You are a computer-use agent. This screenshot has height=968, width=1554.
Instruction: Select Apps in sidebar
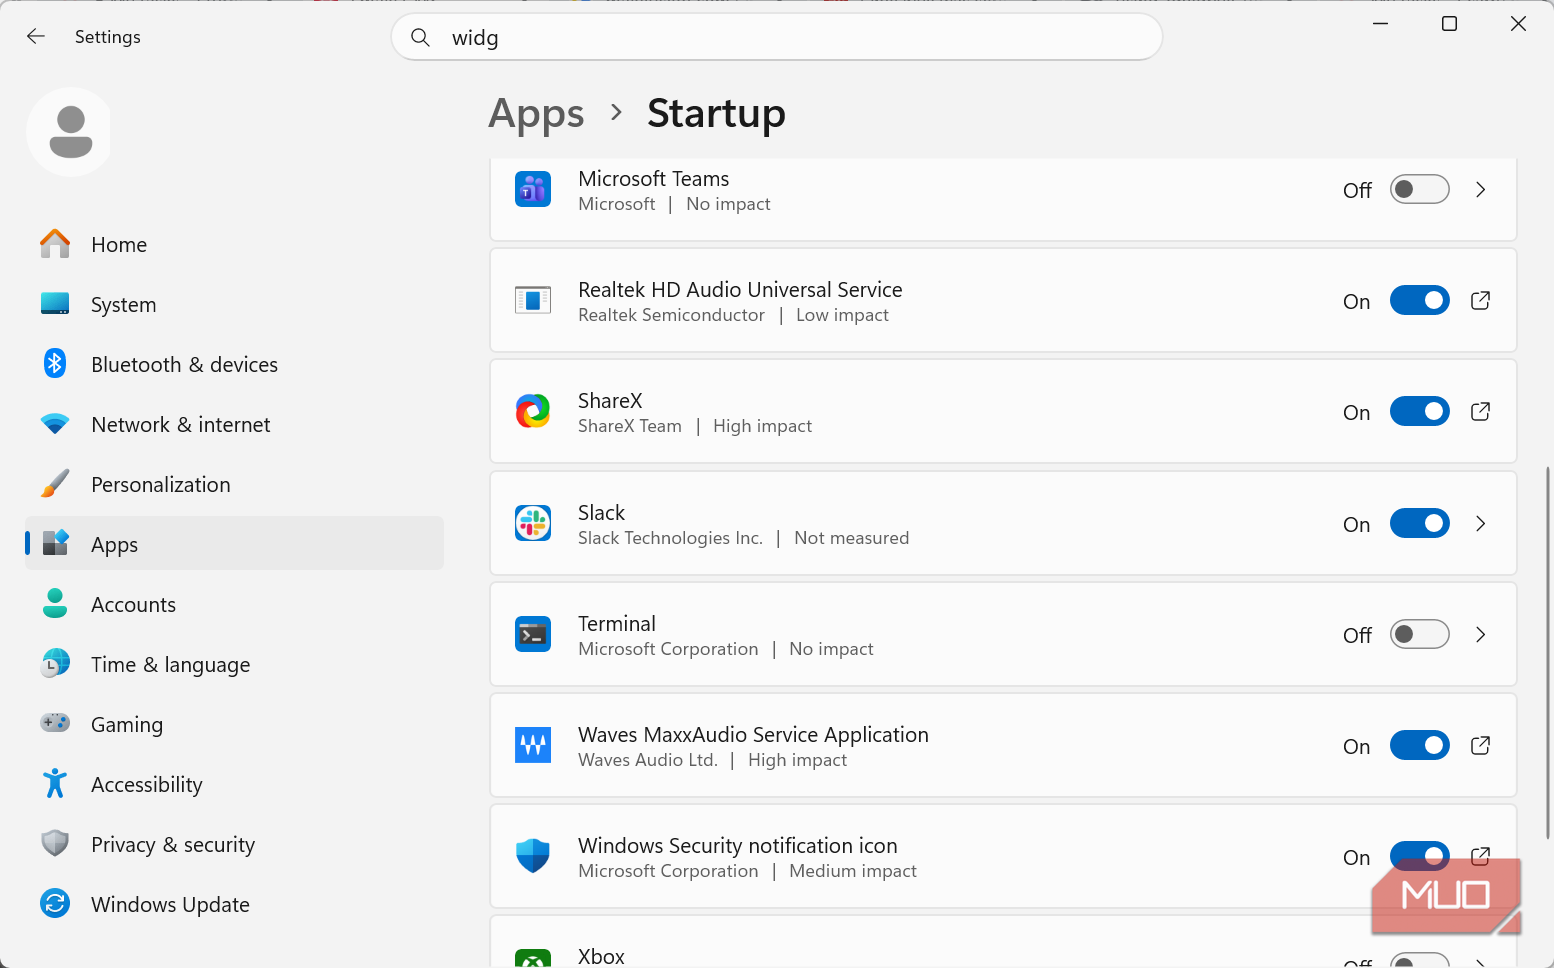click(x=235, y=543)
